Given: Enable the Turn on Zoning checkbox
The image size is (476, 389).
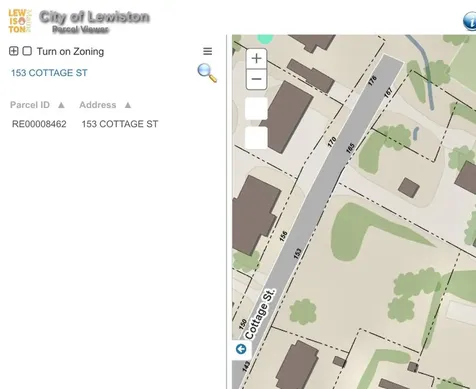Looking at the screenshot, I should (27, 51).
